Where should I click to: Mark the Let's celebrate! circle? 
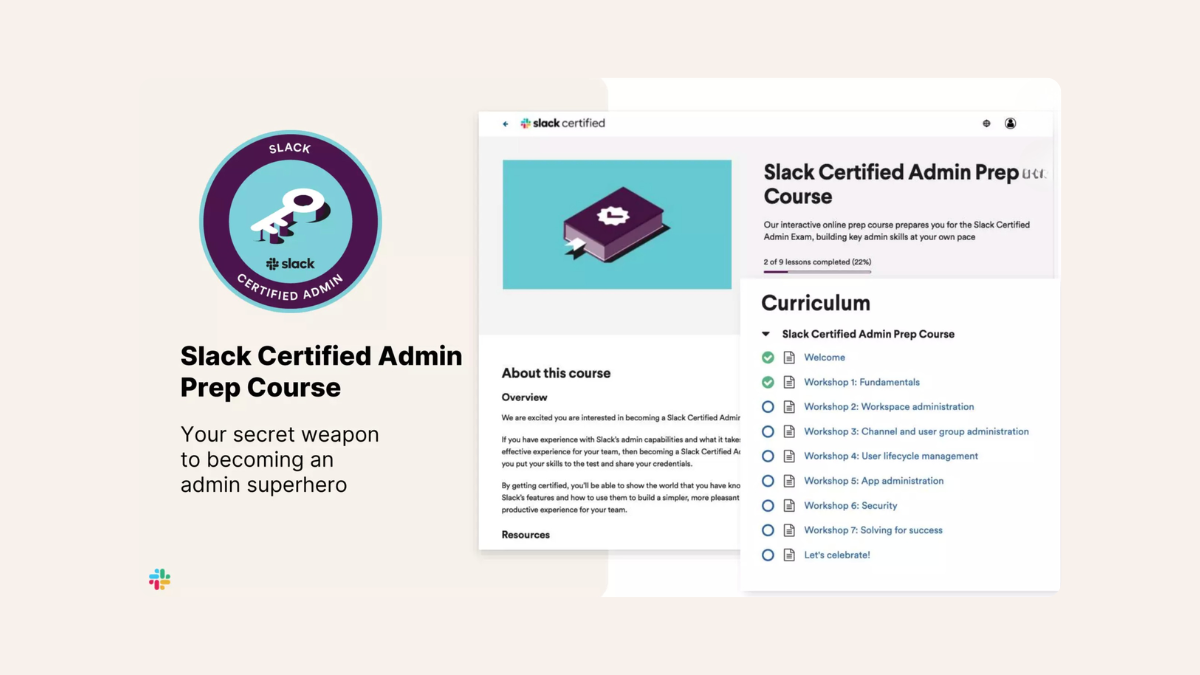tap(768, 555)
